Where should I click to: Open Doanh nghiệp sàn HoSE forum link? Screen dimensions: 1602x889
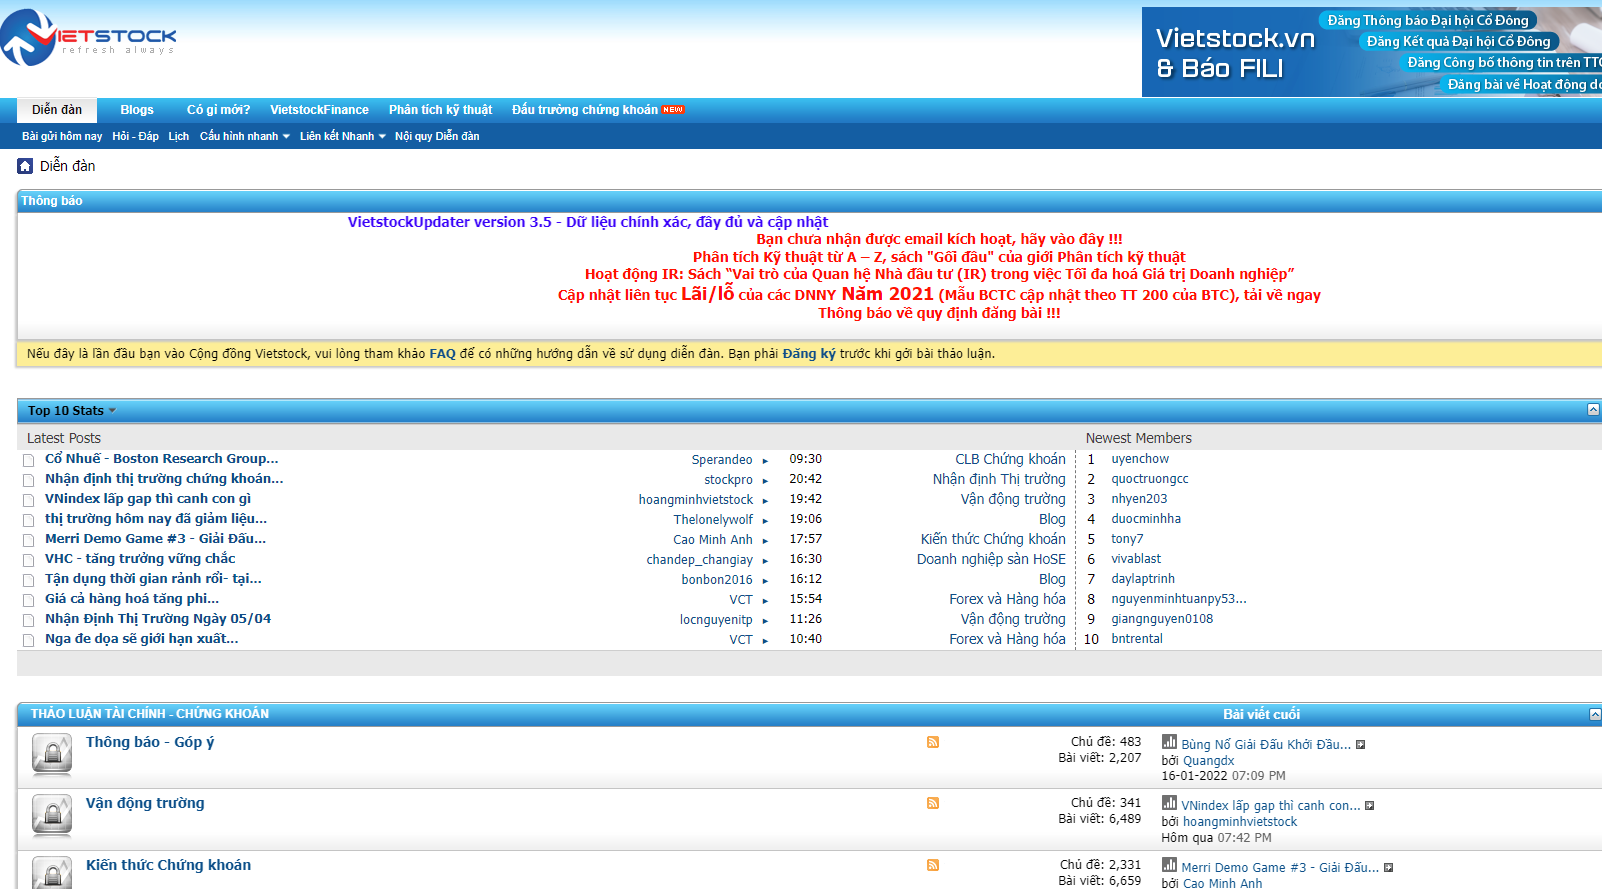click(x=991, y=559)
